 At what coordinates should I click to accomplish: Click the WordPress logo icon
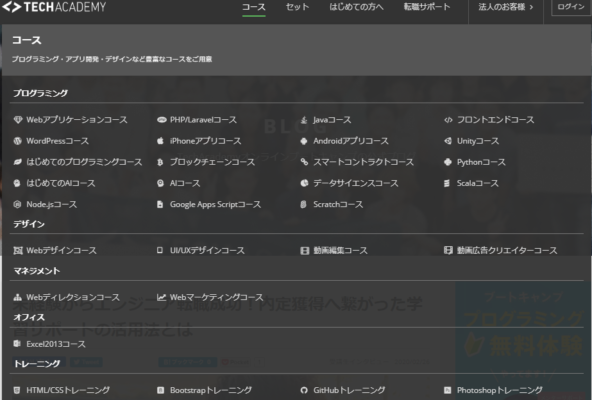click(x=17, y=141)
